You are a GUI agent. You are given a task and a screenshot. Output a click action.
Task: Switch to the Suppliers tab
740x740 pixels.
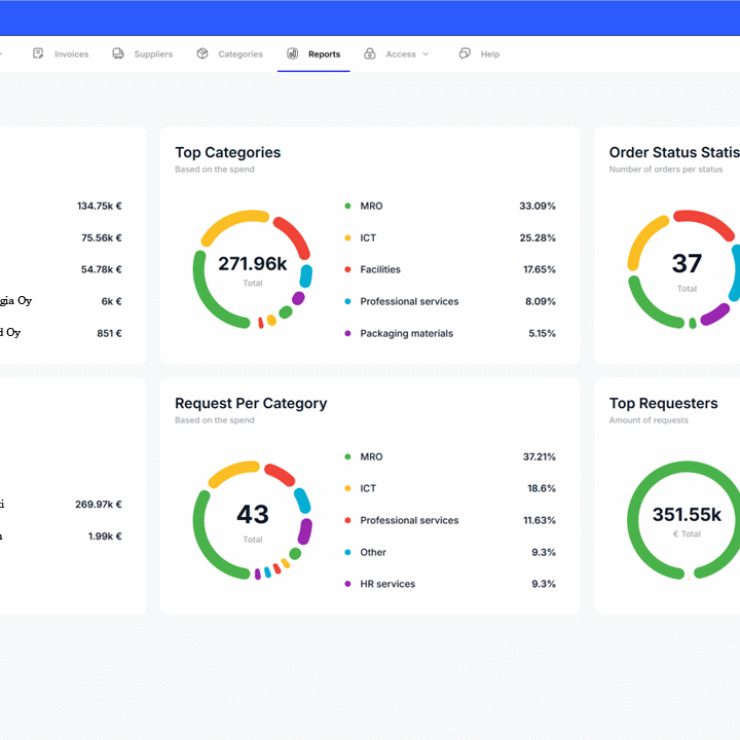point(153,54)
